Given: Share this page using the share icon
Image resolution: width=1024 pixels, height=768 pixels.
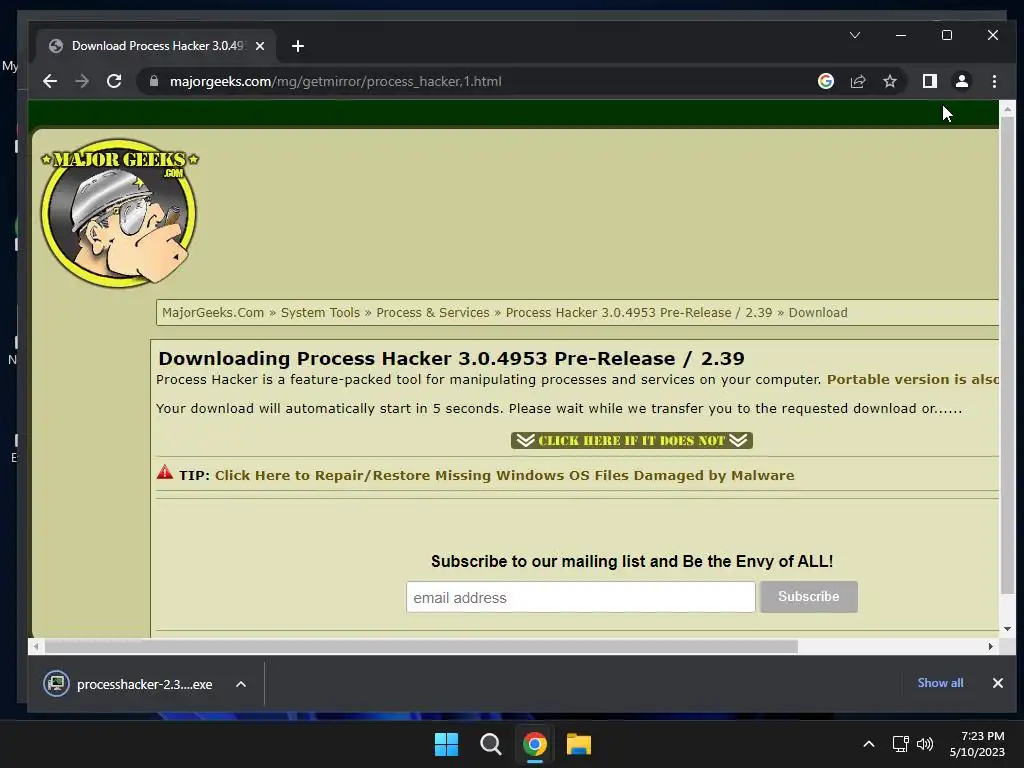Looking at the screenshot, I should click(x=857, y=81).
